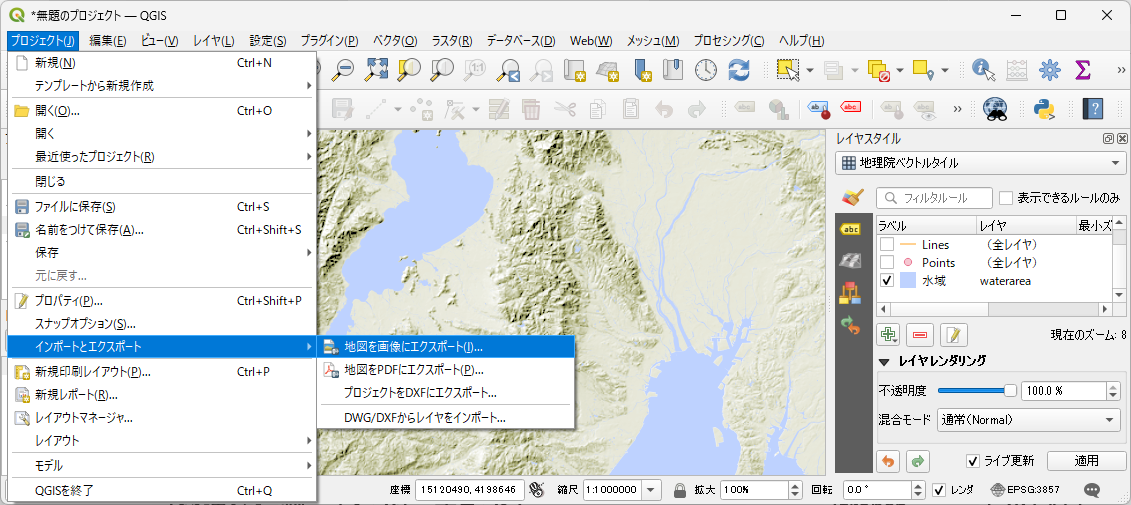Select the Zoom Out magnifier tool
Image resolution: width=1131 pixels, height=505 pixels.
point(345,69)
